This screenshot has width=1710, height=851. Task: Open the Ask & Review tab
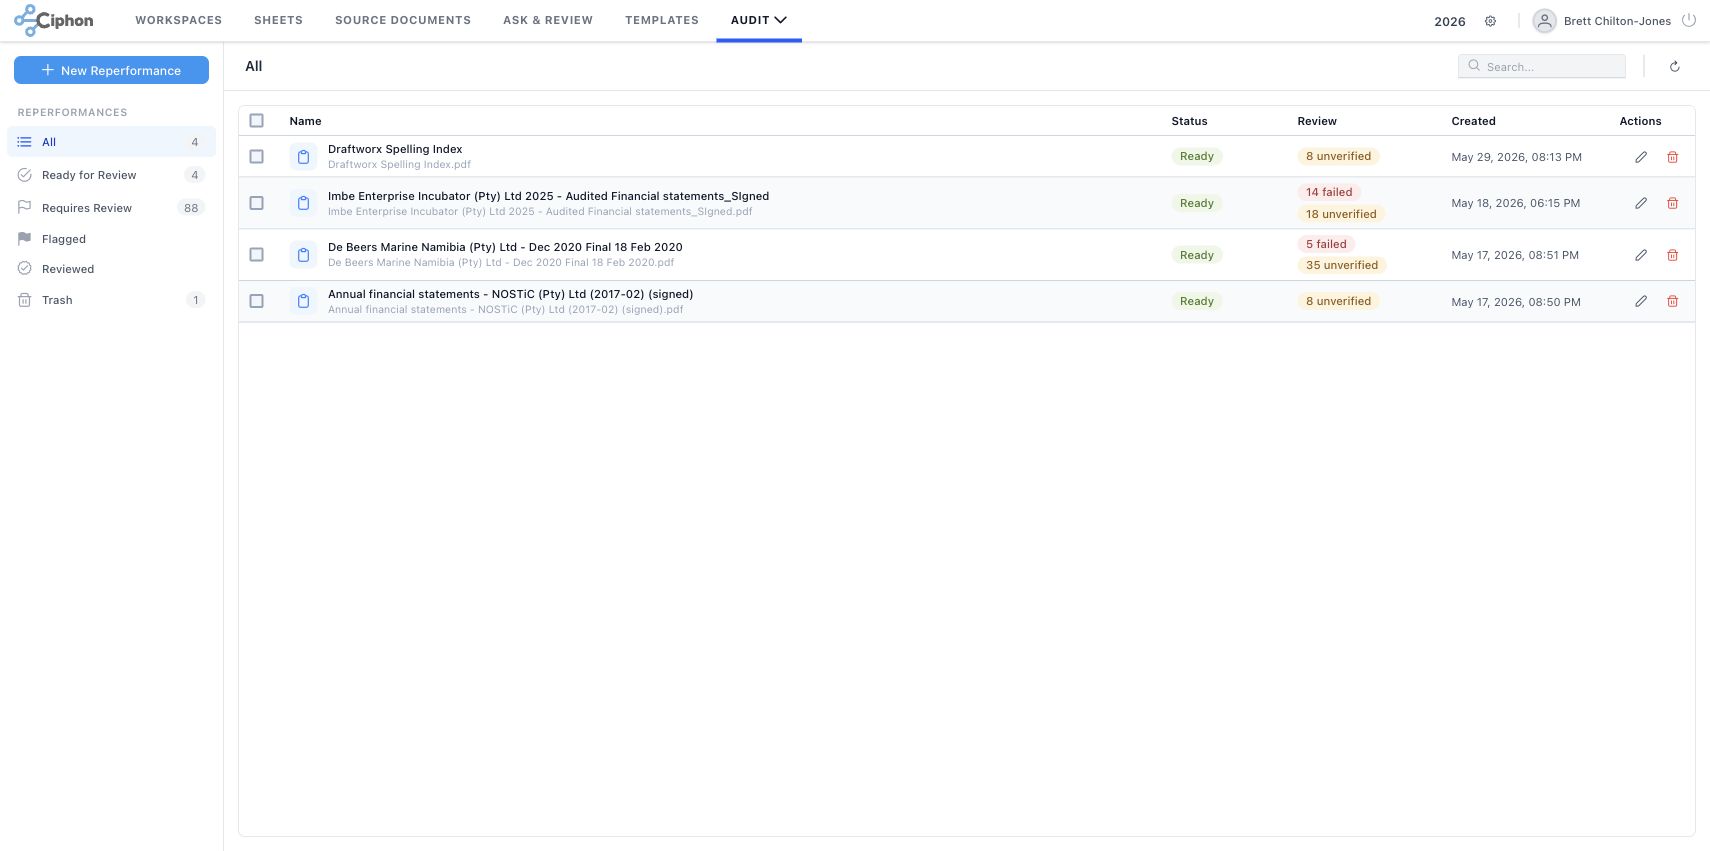pos(548,20)
